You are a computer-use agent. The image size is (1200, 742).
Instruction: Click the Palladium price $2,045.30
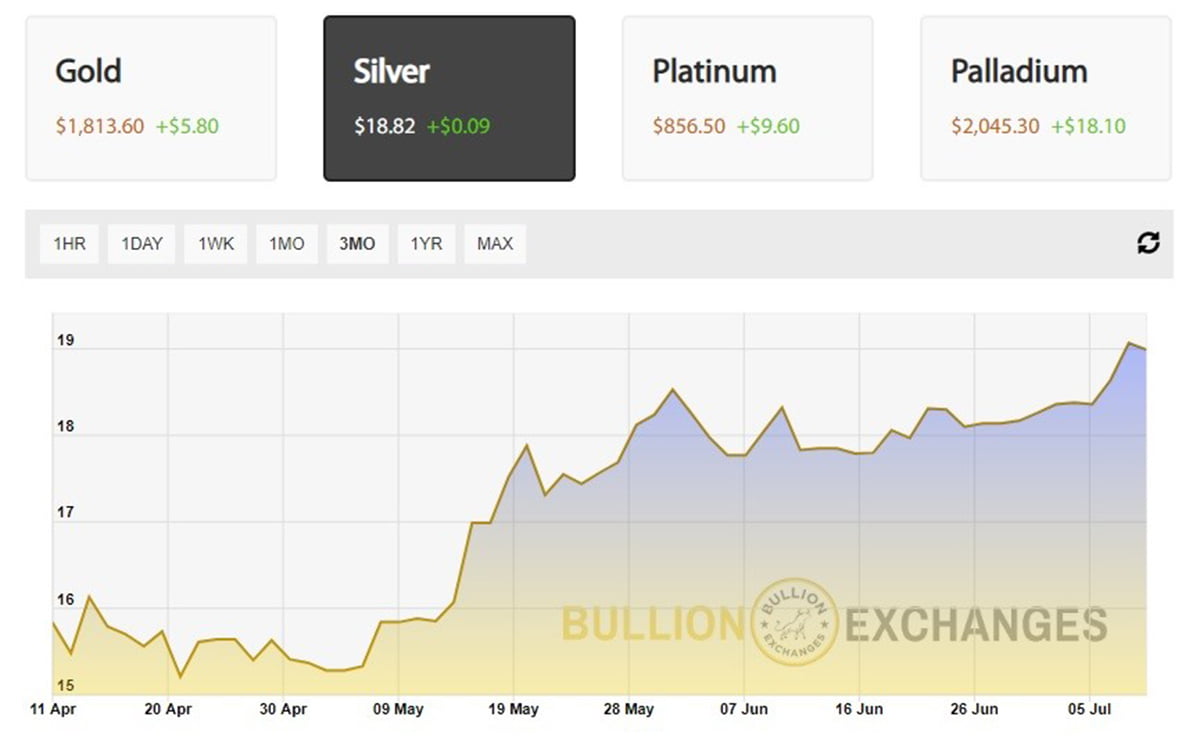click(995, 127)
